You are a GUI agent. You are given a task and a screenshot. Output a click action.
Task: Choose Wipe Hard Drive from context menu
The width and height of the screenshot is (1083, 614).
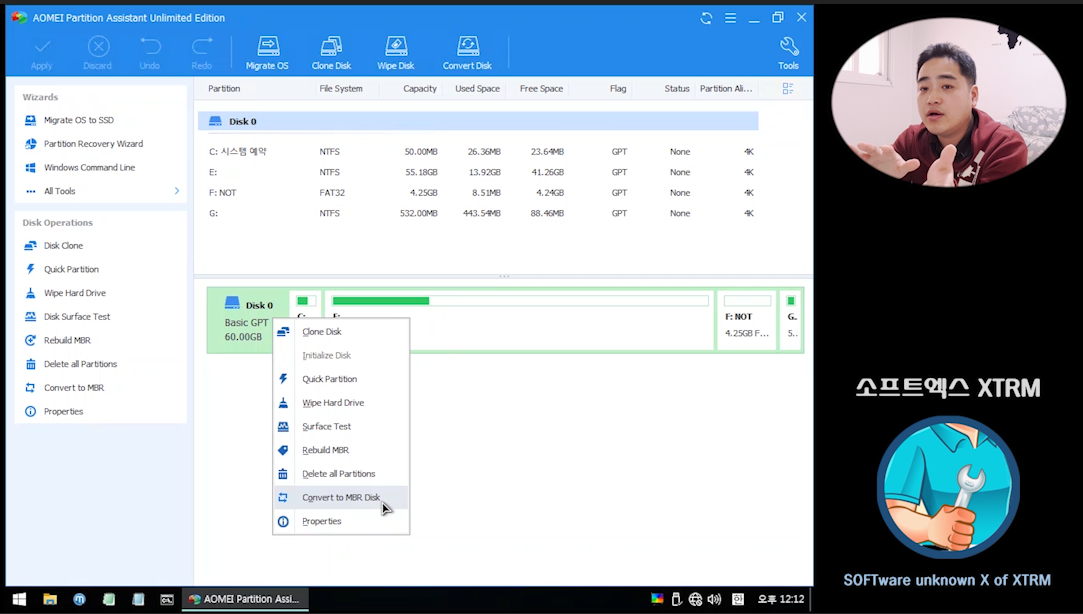coord(341,403)
